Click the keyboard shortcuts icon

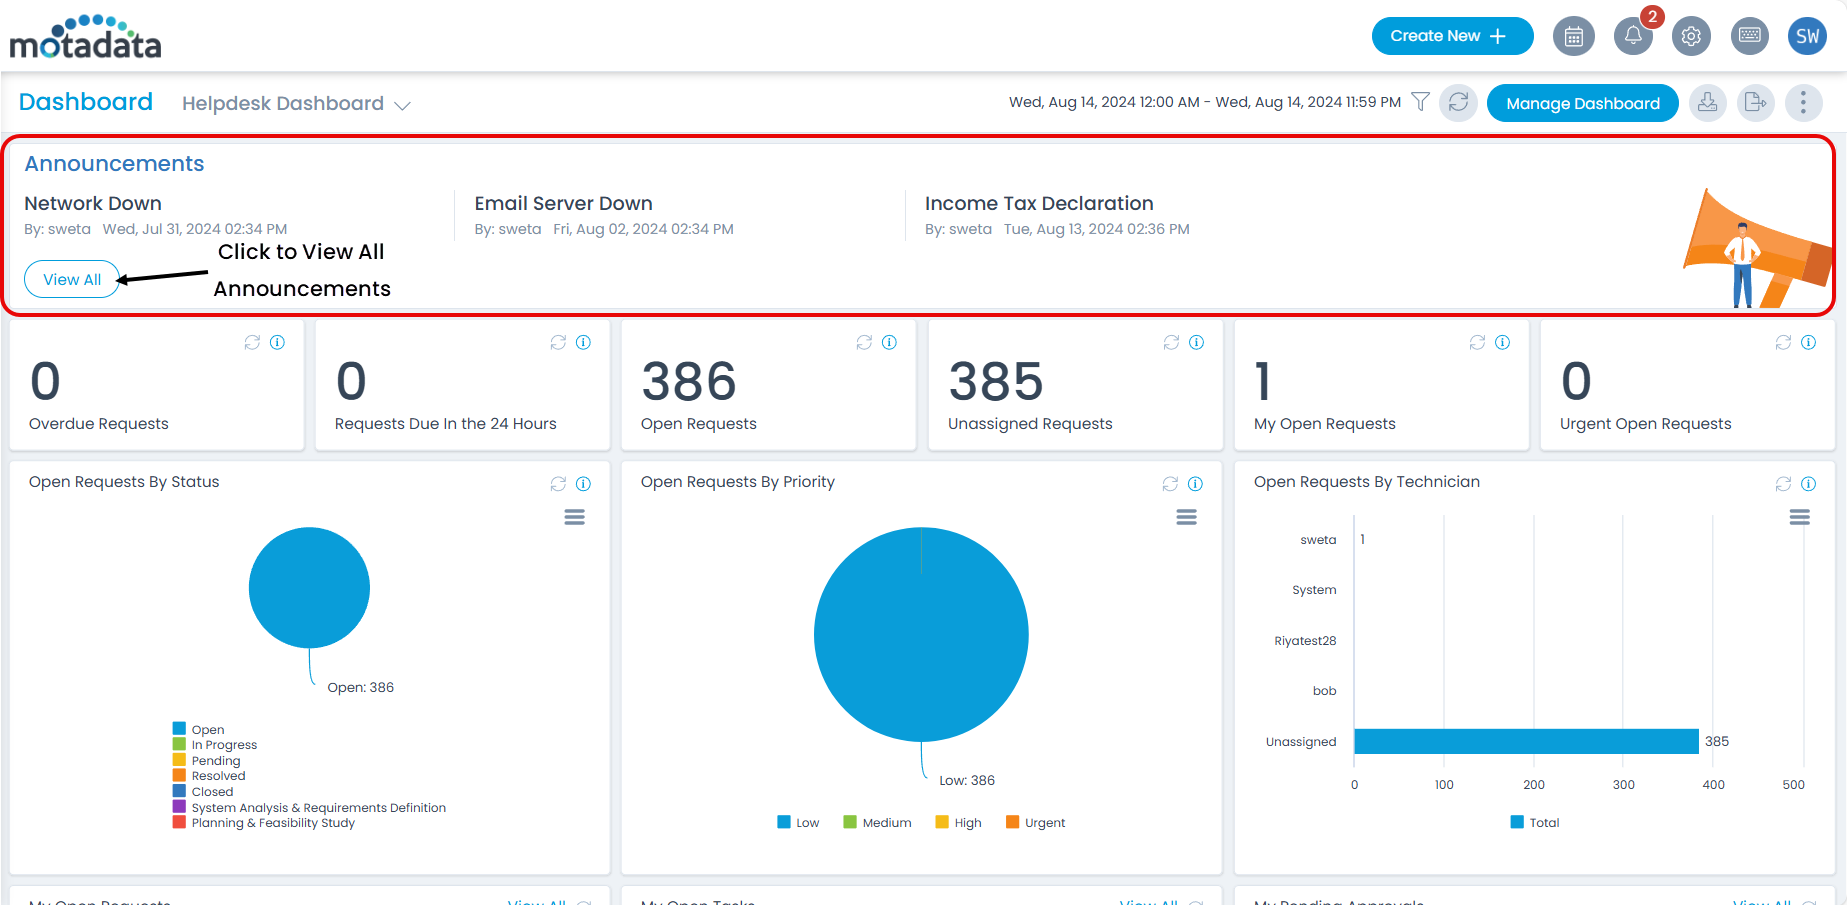point(1750,37)
